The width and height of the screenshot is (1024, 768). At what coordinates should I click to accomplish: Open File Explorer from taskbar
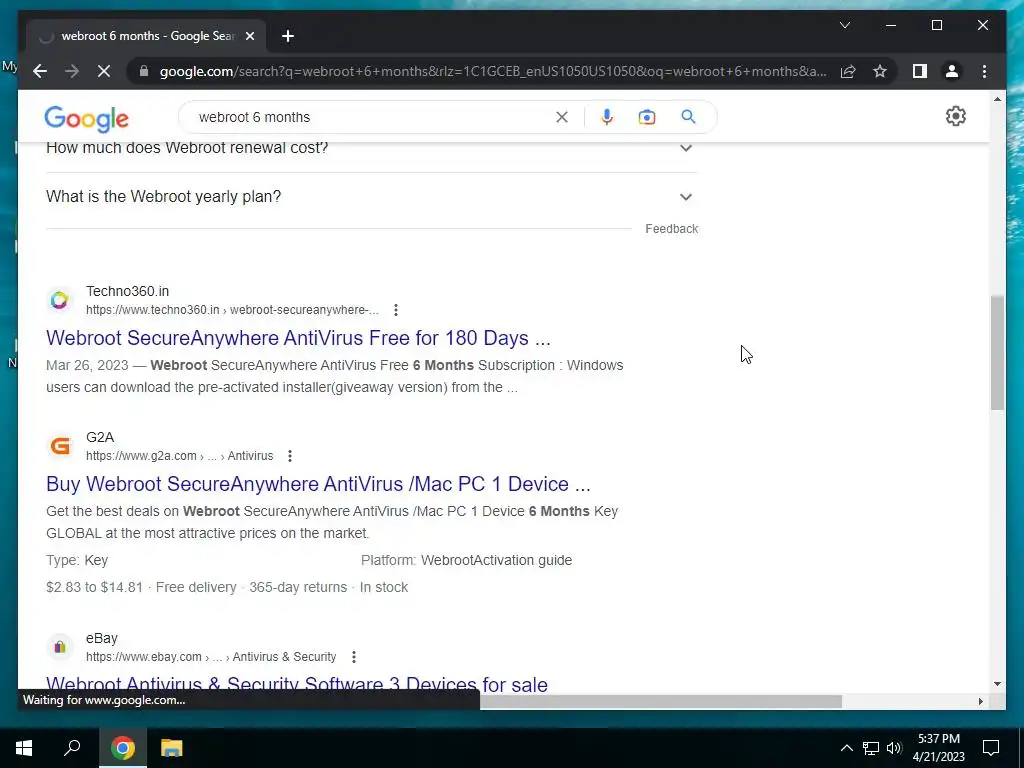coord(171,748)
